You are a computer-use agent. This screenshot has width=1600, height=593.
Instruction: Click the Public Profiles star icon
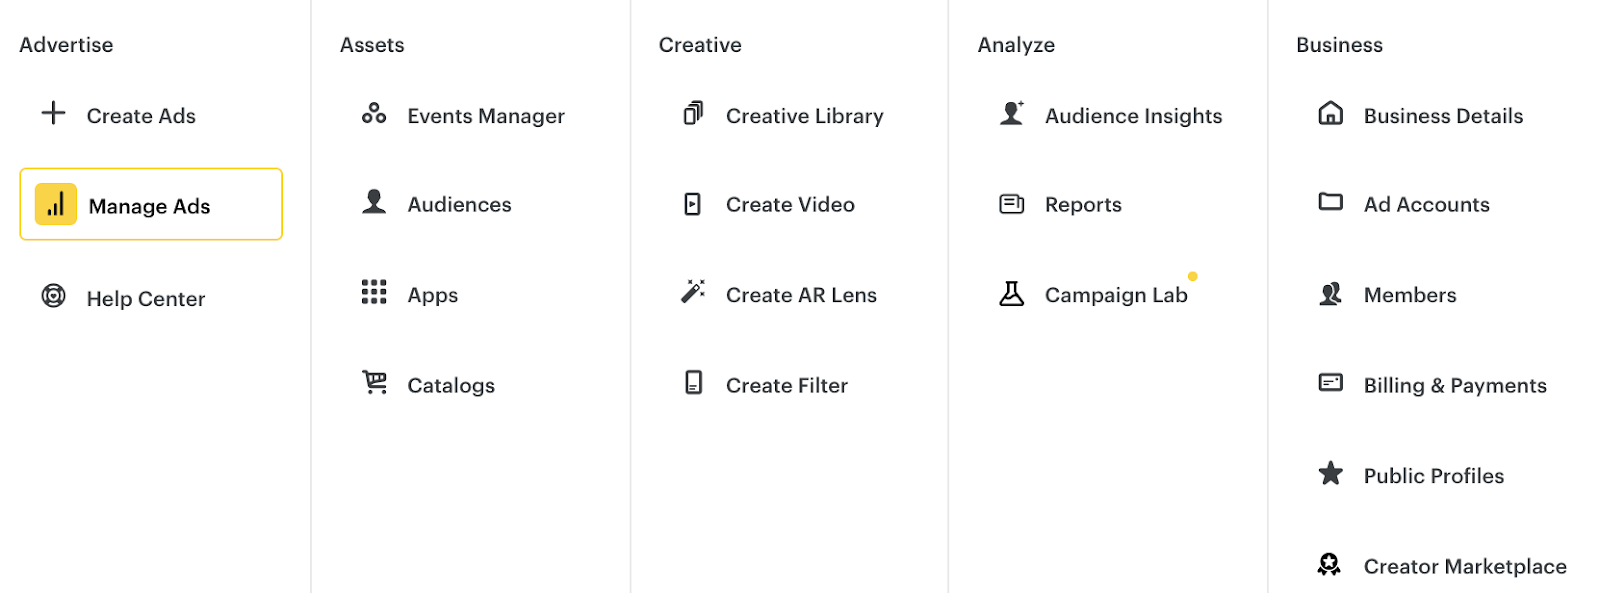[1331, 473]
